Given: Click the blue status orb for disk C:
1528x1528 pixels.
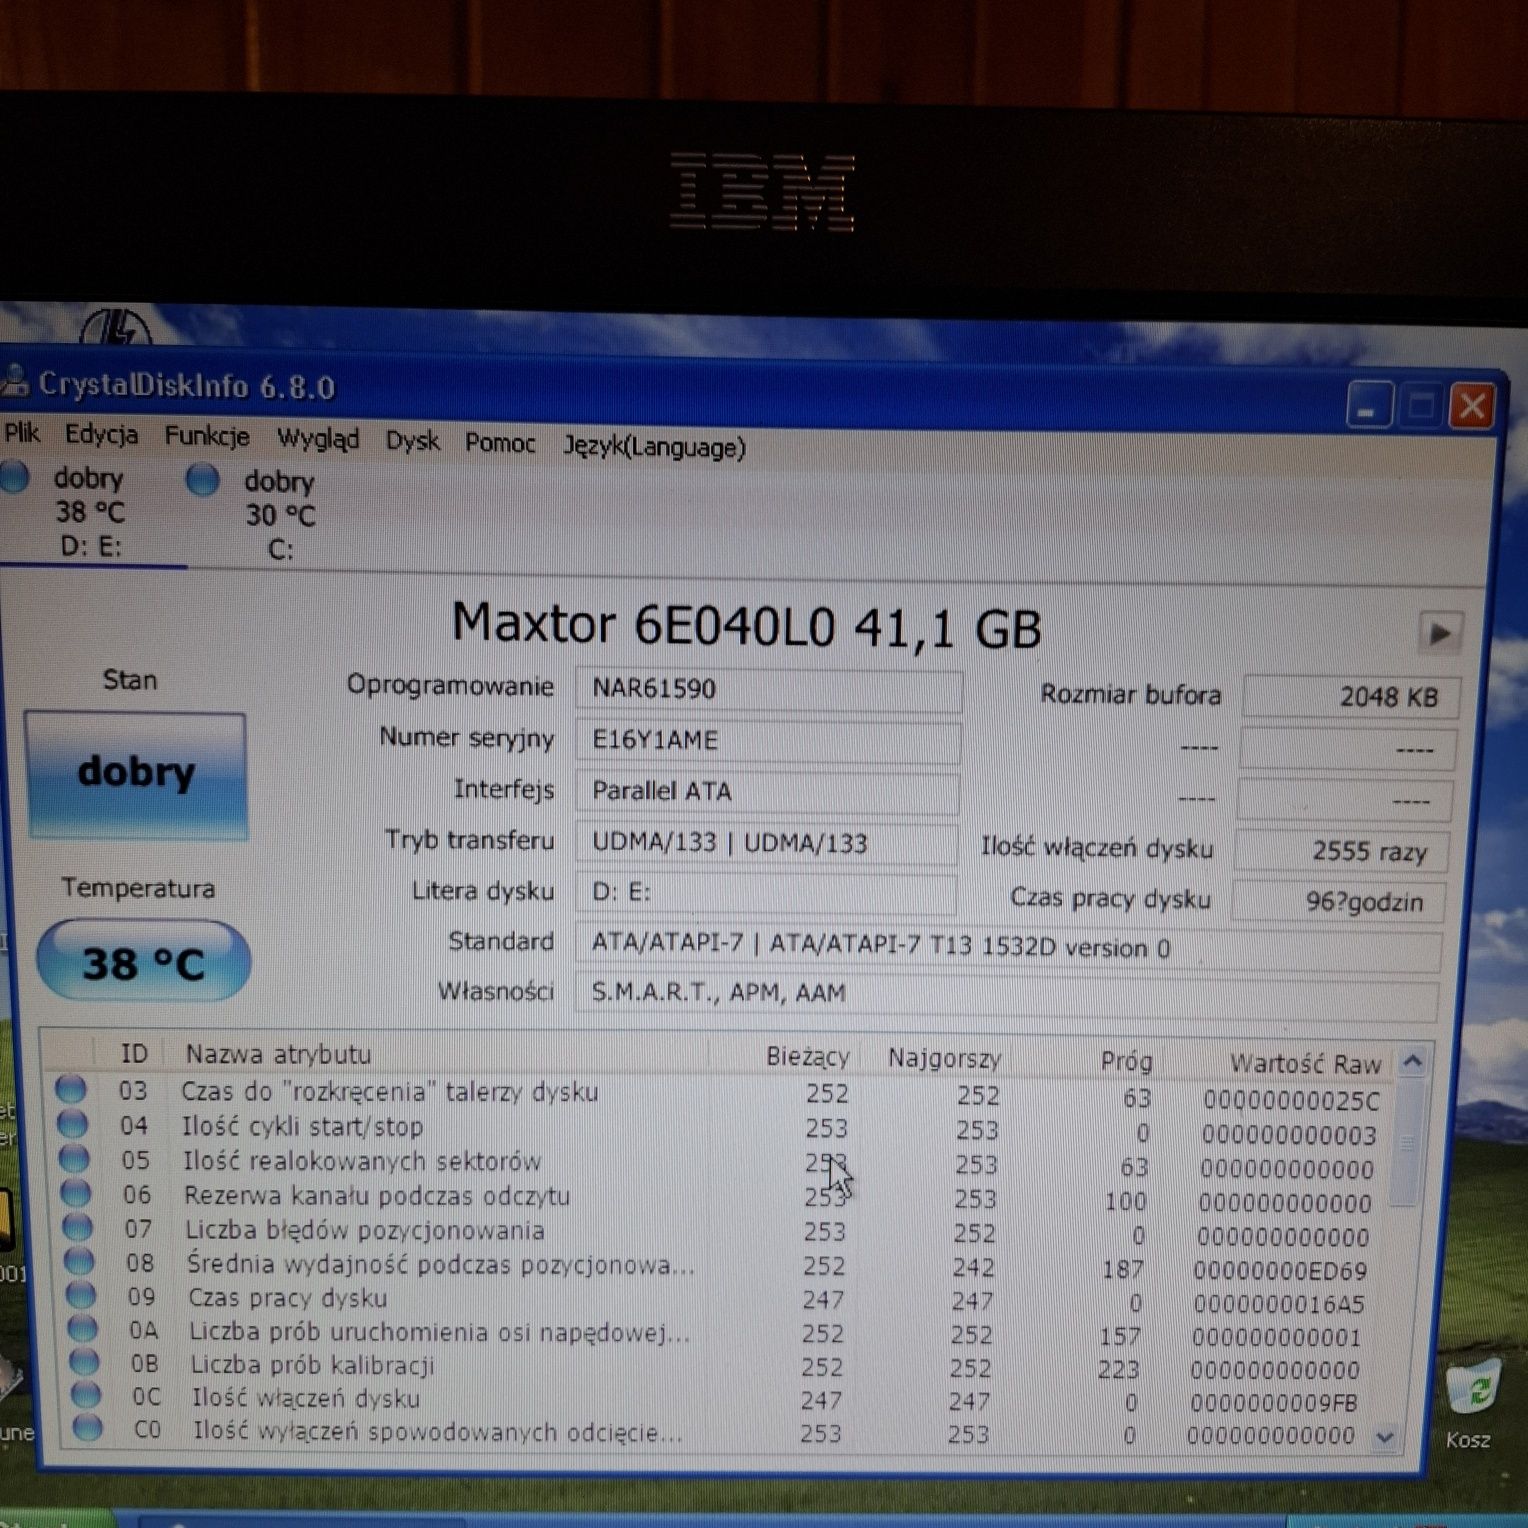Looking at the screenshot, I should tap(202, 481).
